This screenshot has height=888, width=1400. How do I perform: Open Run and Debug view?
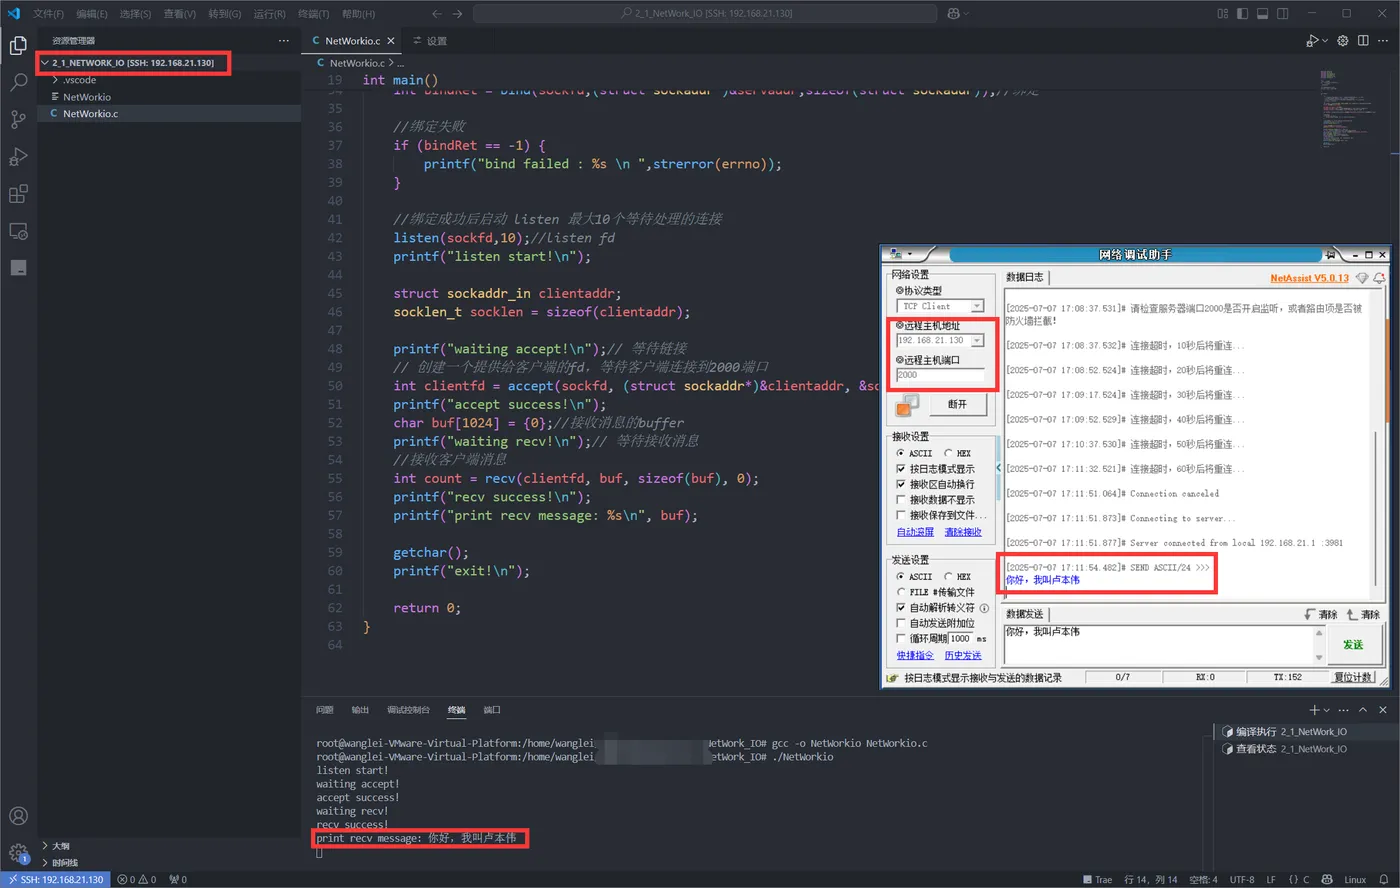(x=18, y=157)
